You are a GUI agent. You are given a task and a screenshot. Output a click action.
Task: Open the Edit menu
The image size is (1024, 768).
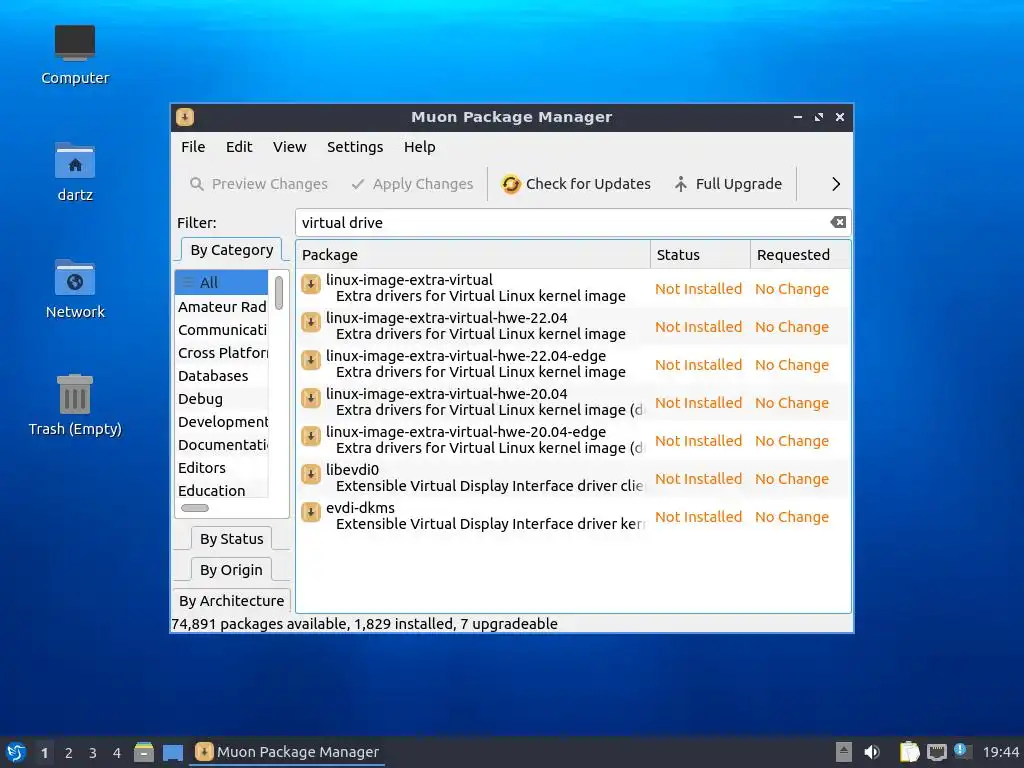[239, 147]
